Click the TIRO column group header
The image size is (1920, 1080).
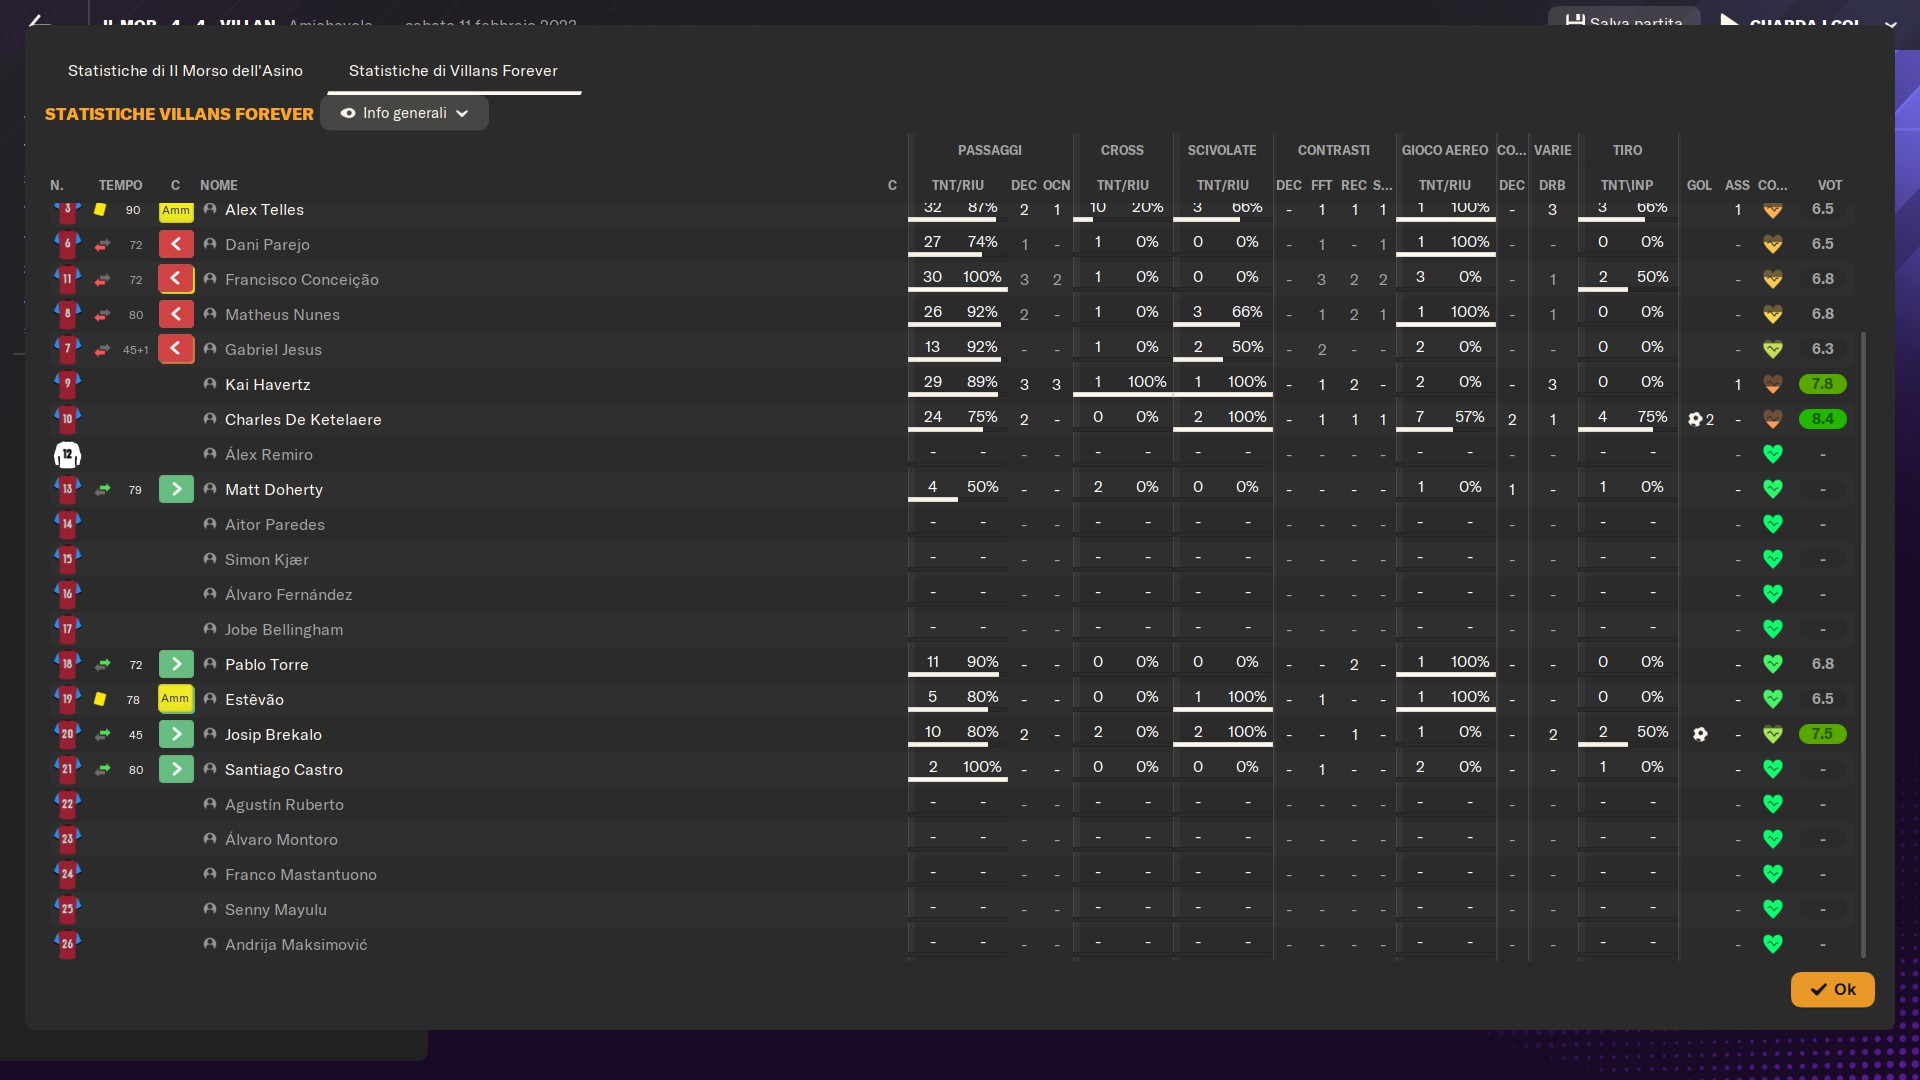point(1627,150)
